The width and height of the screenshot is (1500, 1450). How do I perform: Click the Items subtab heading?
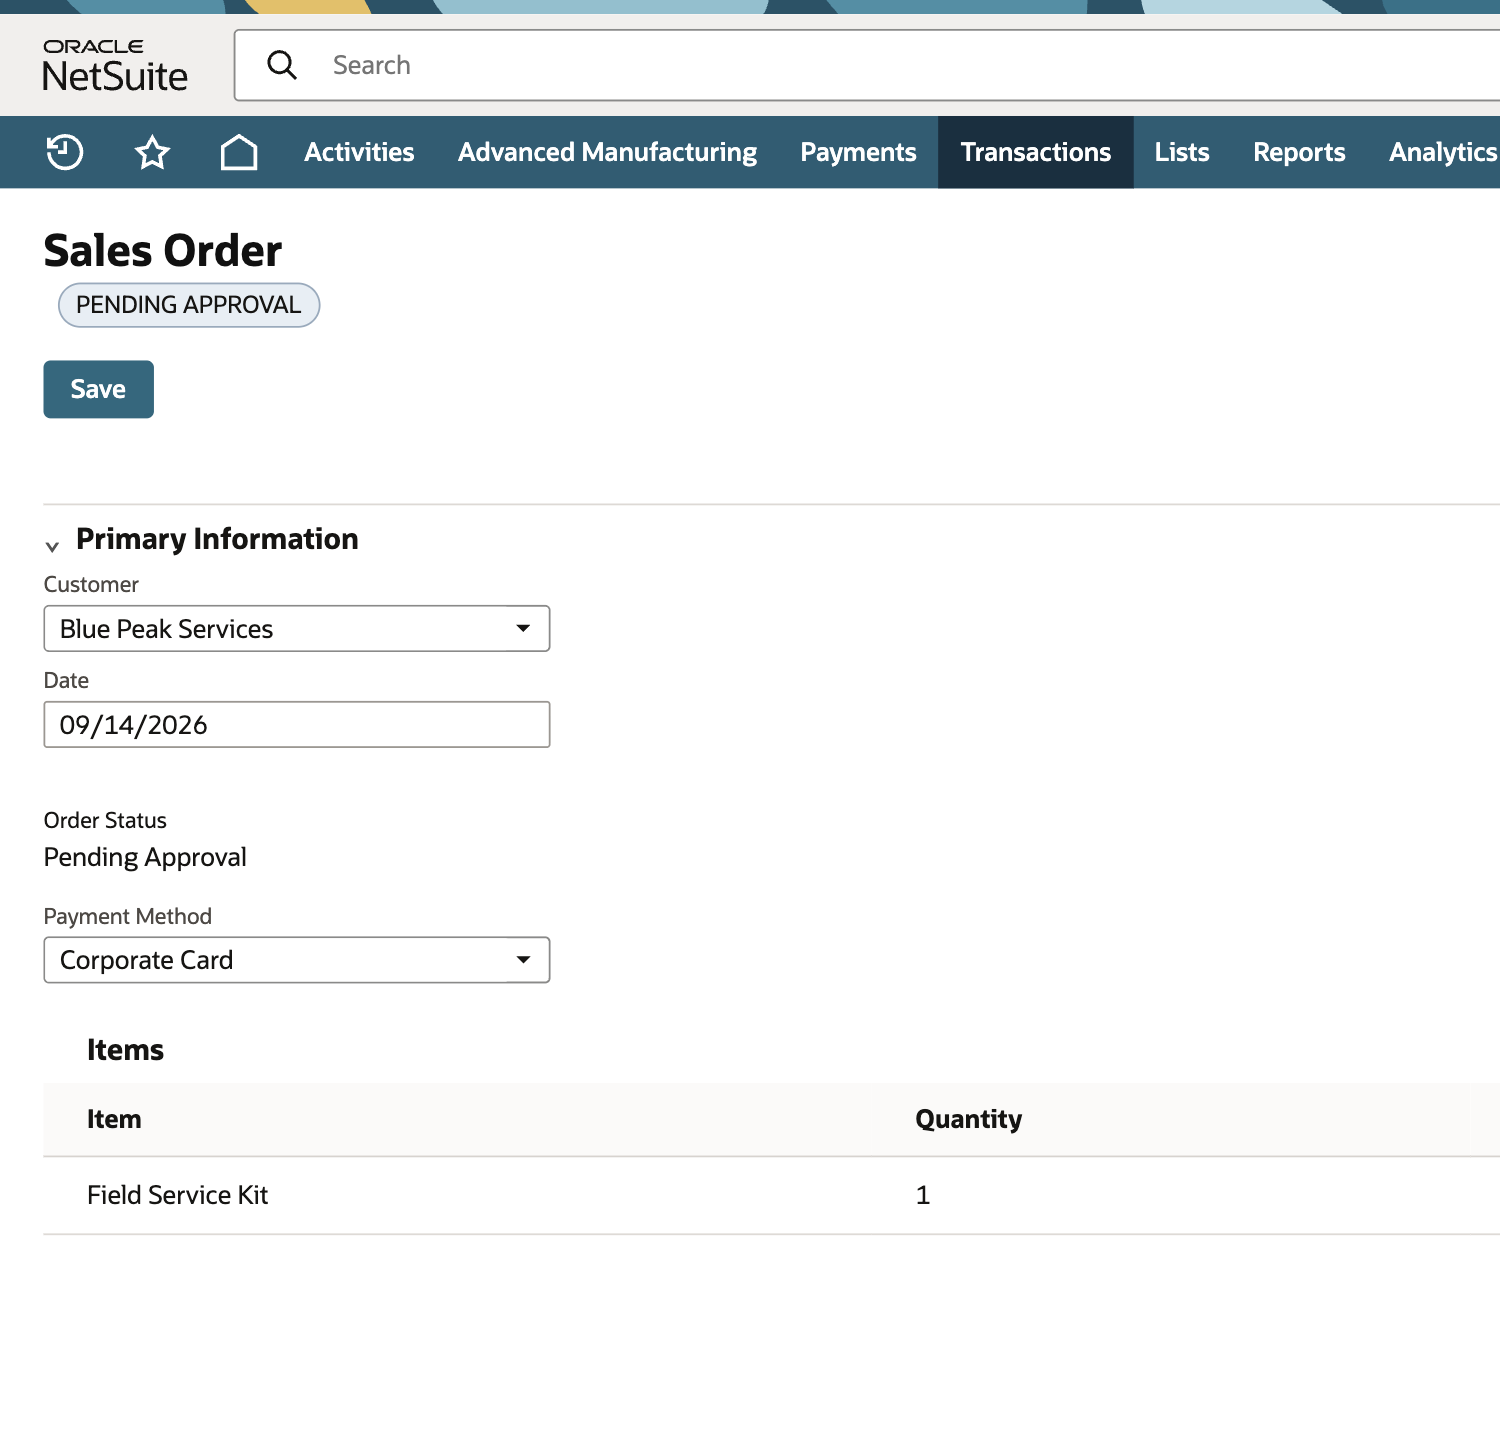pos(125,1050)
